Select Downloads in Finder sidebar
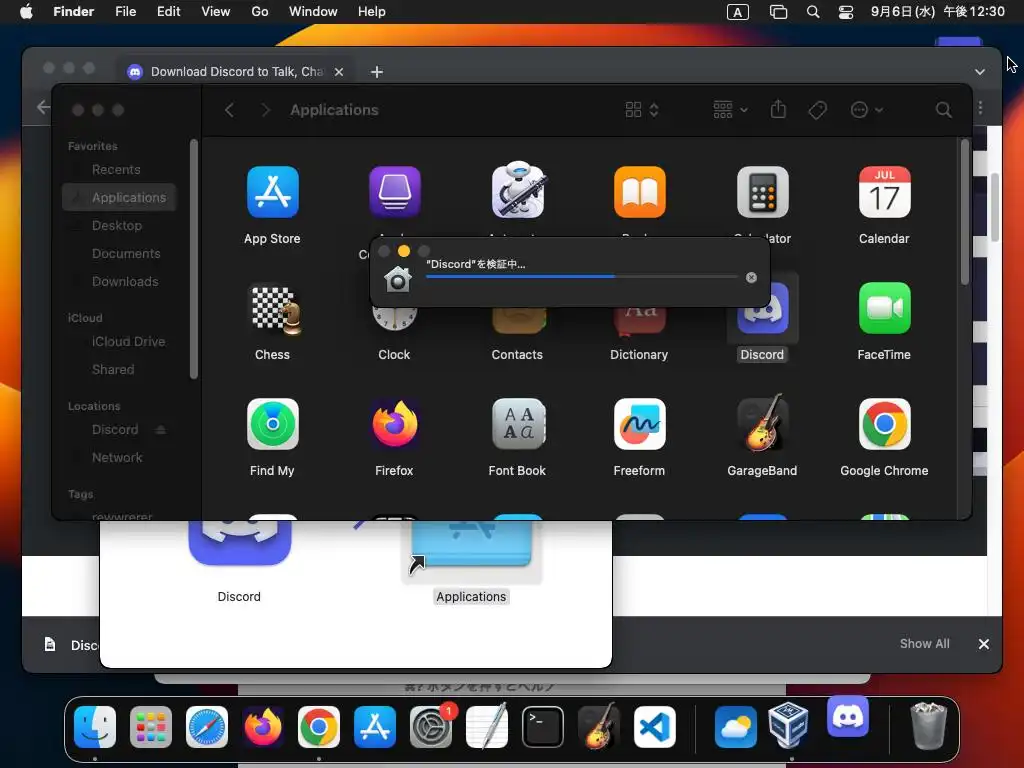Viewport: 1024px width, 768px height. pyautogui.click(x=125, y=281)
